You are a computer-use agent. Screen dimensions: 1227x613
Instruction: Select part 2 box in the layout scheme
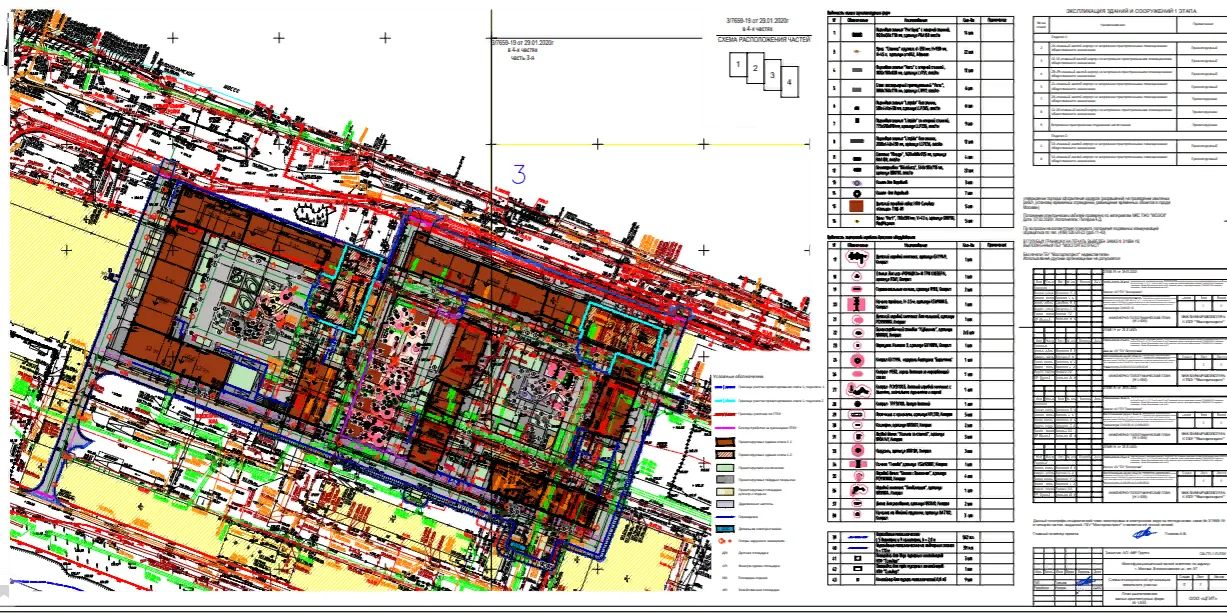coord(755,70)
